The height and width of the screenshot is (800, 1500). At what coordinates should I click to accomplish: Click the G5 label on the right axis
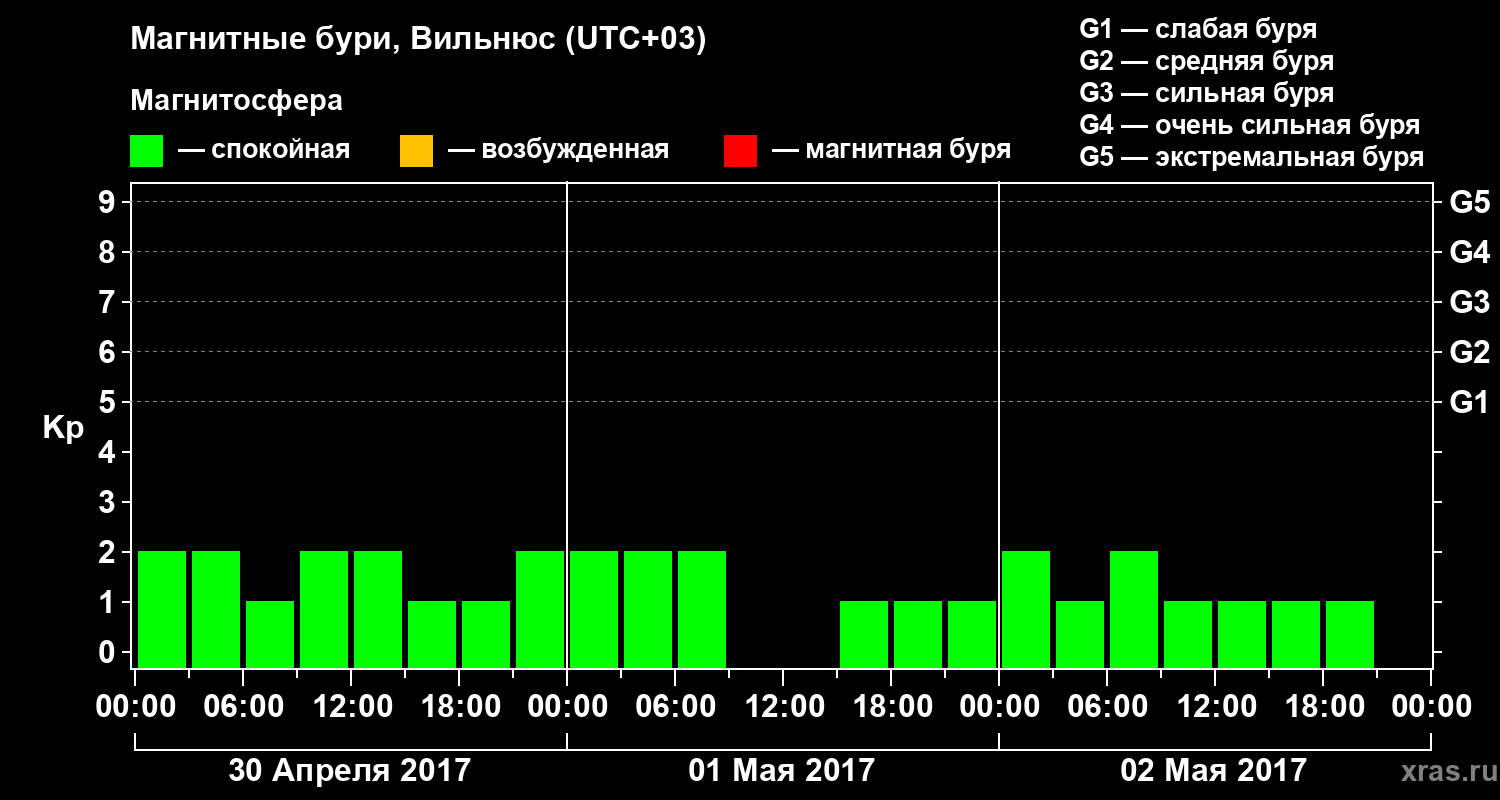click(x=1469, y=203)
